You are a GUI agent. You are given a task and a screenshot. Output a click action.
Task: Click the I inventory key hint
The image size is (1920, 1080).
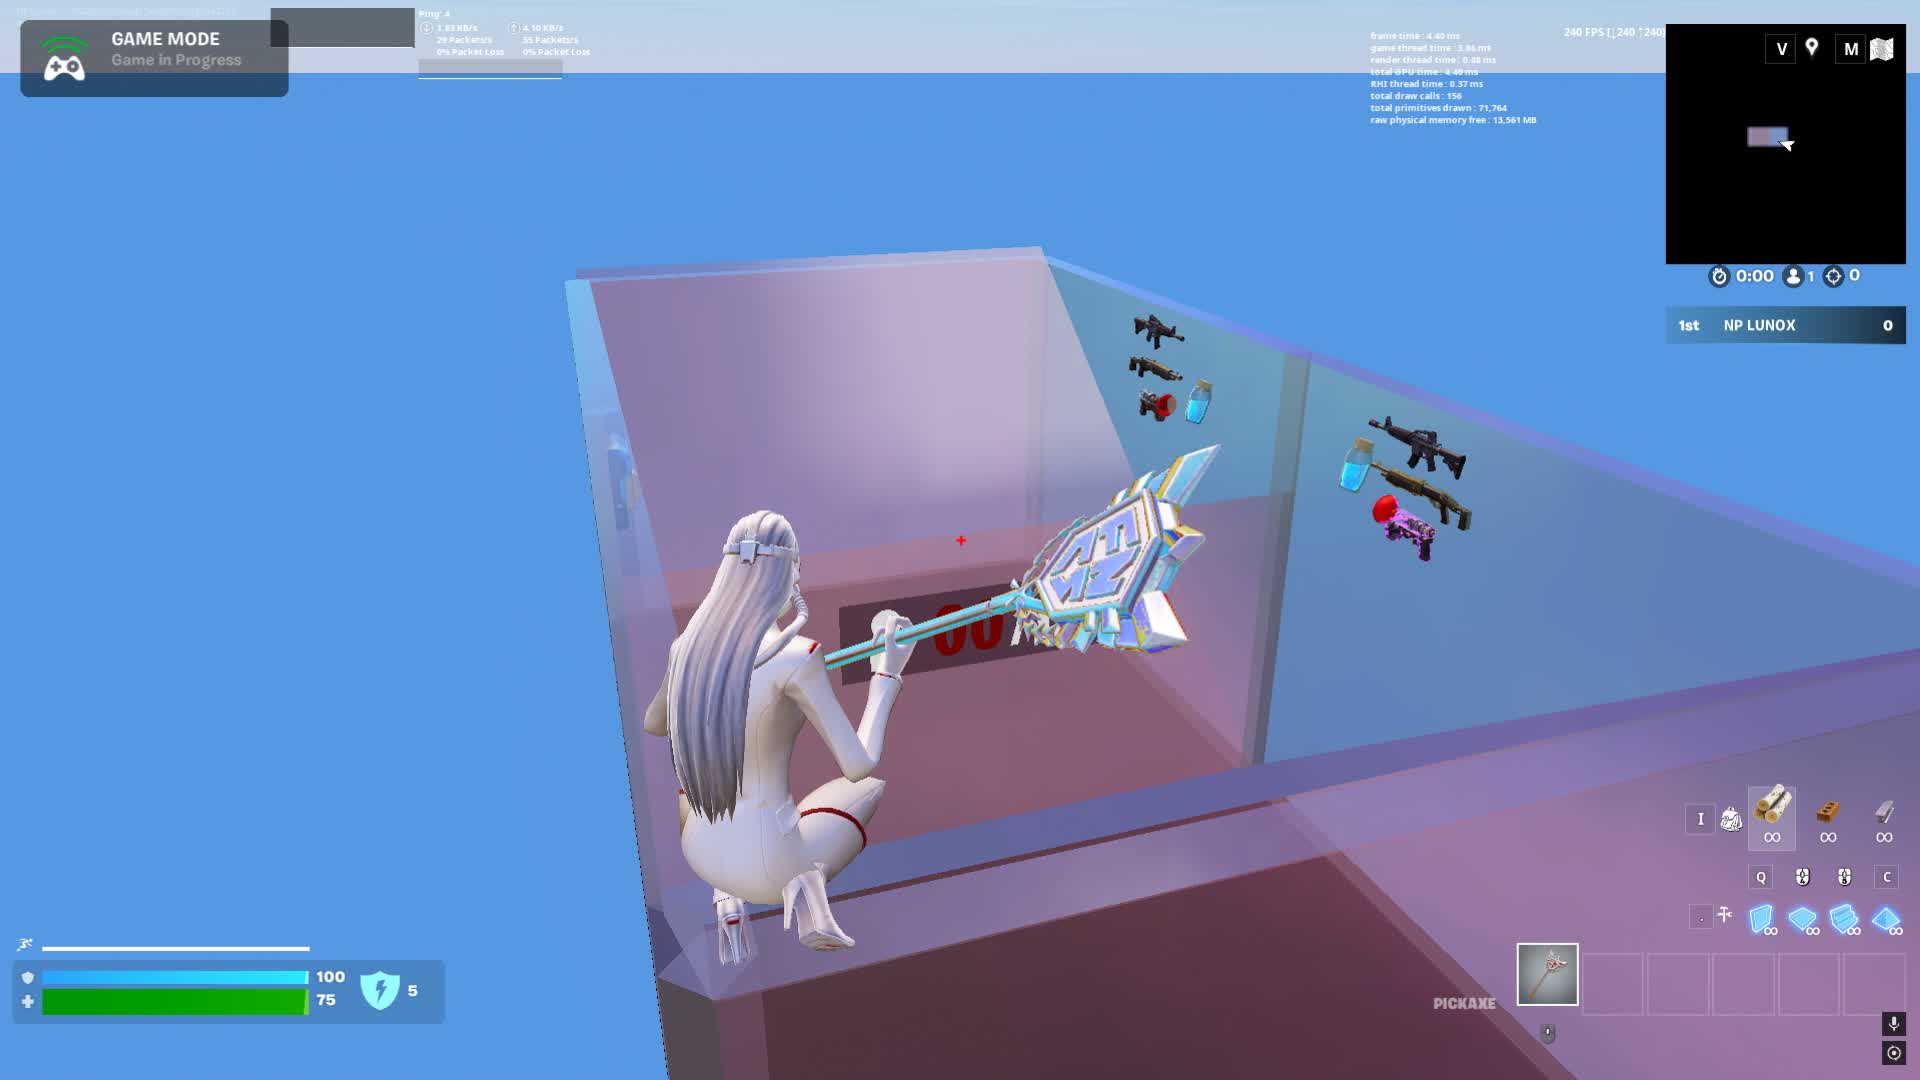coord(1700,819)
